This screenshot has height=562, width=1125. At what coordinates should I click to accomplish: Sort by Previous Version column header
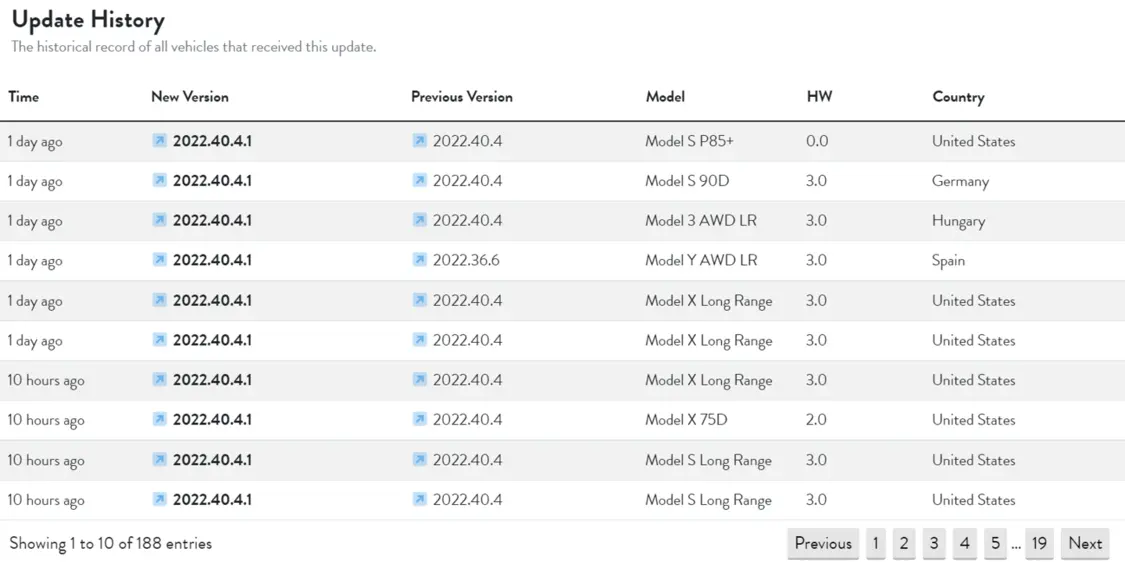pos(462,97)
